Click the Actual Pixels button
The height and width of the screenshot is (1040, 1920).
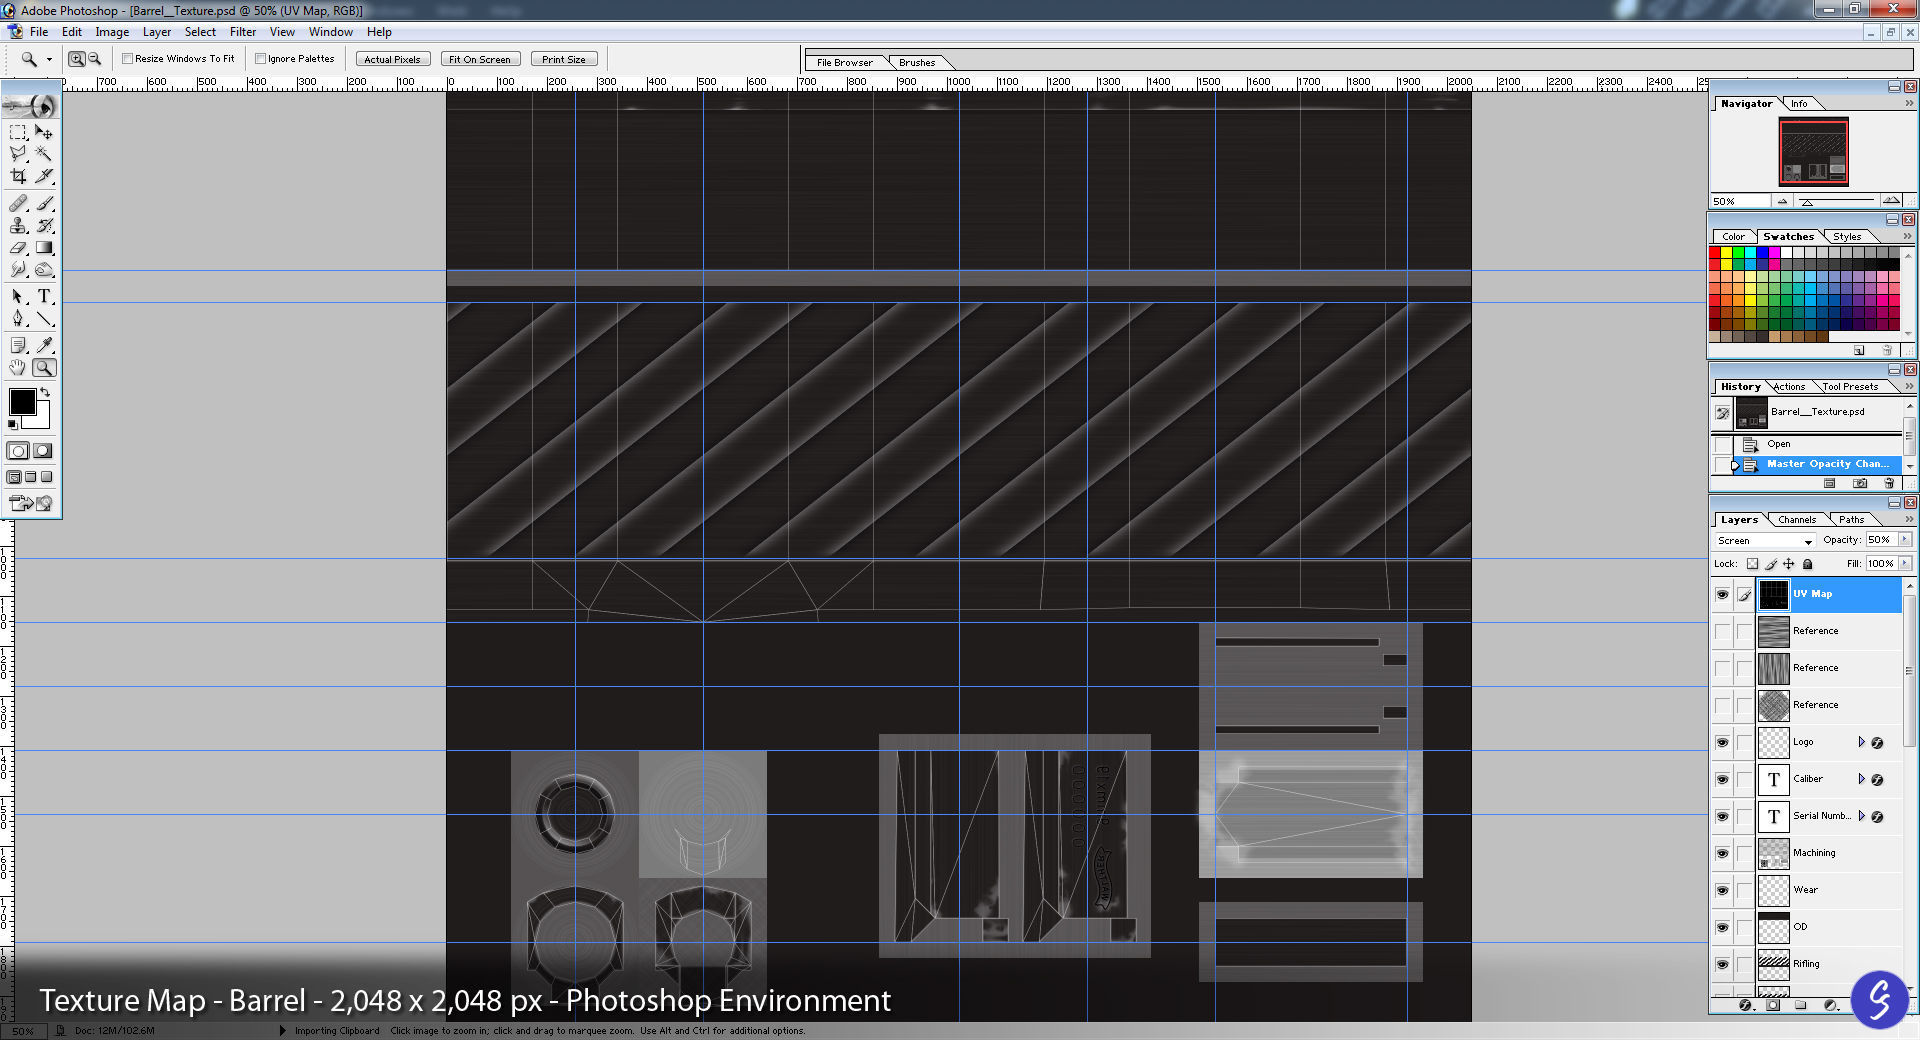(x=392, y=59)
